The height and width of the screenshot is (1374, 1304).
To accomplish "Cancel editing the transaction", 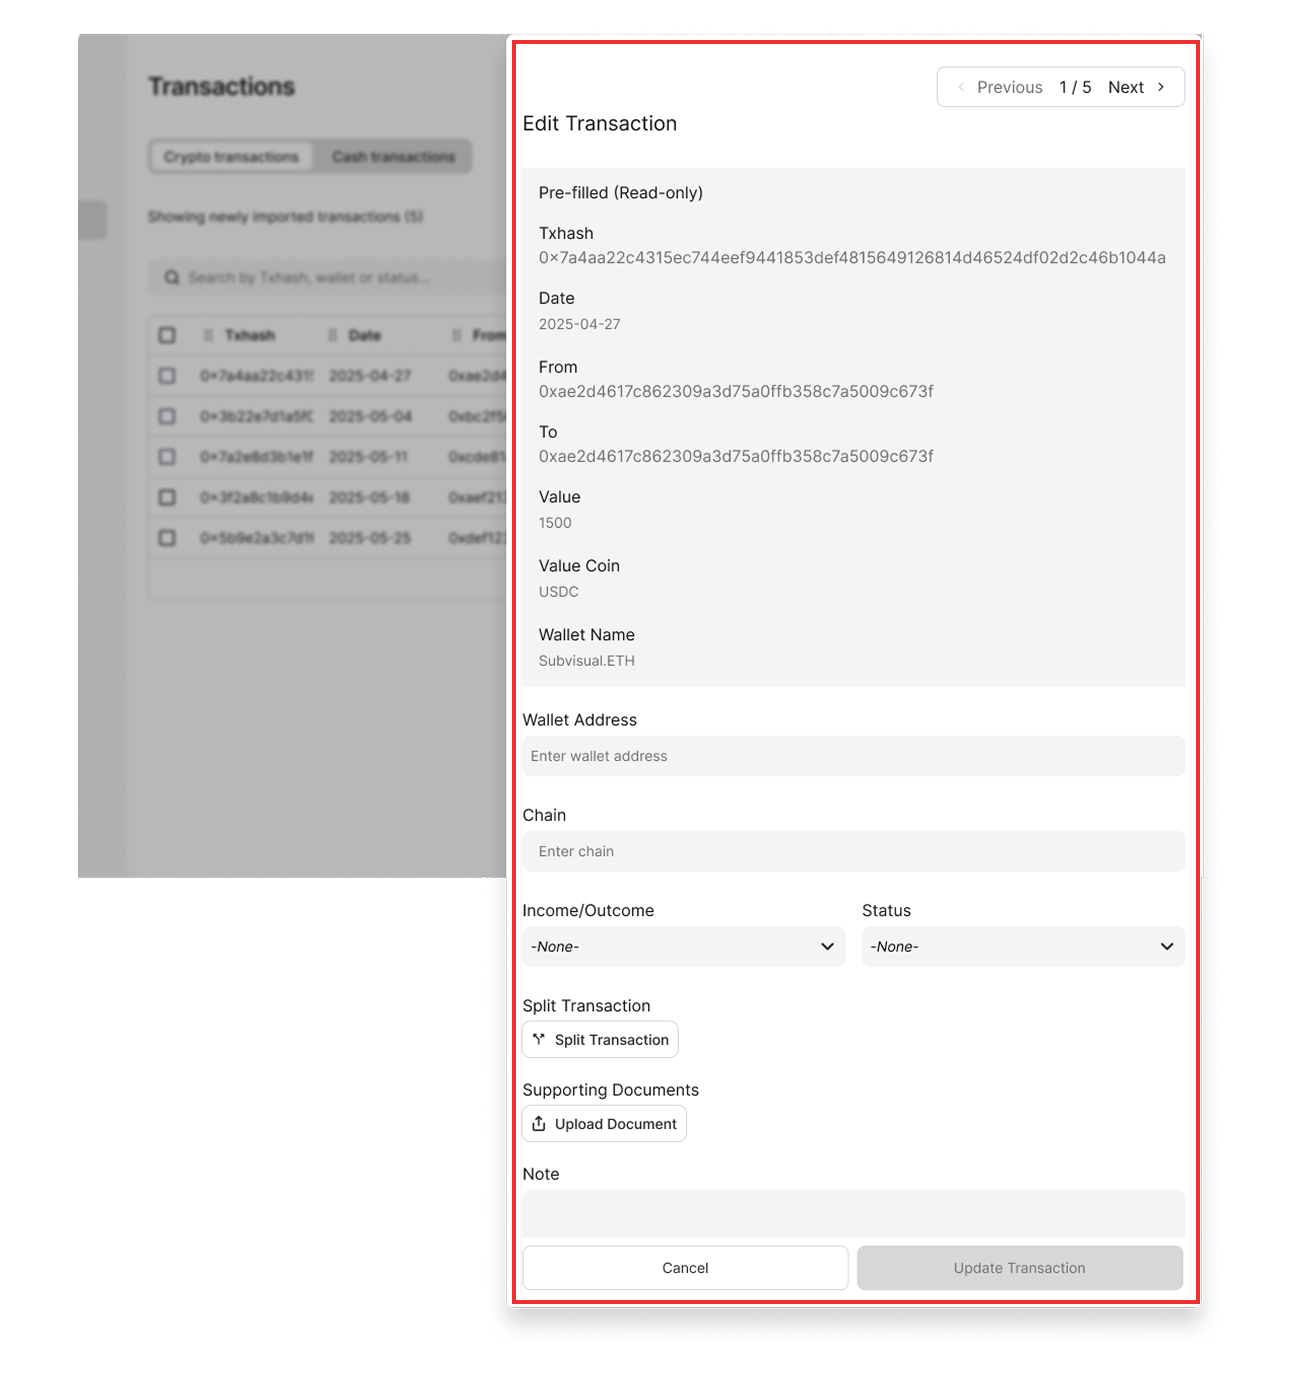I will 685,1267.
